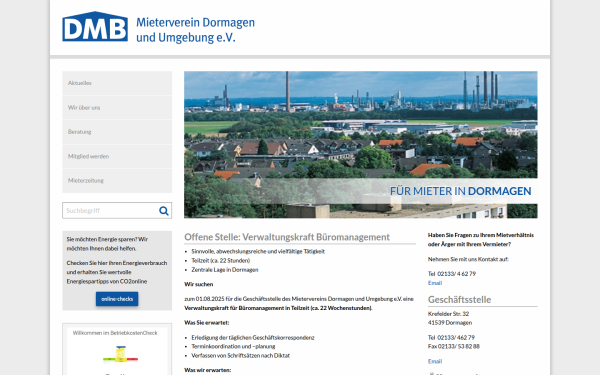Screen dimensions: 600x375
Task: Click 'Haben Sie Fragen zu Ihrem Mietverhältnis' text
Action: point(481,240)
